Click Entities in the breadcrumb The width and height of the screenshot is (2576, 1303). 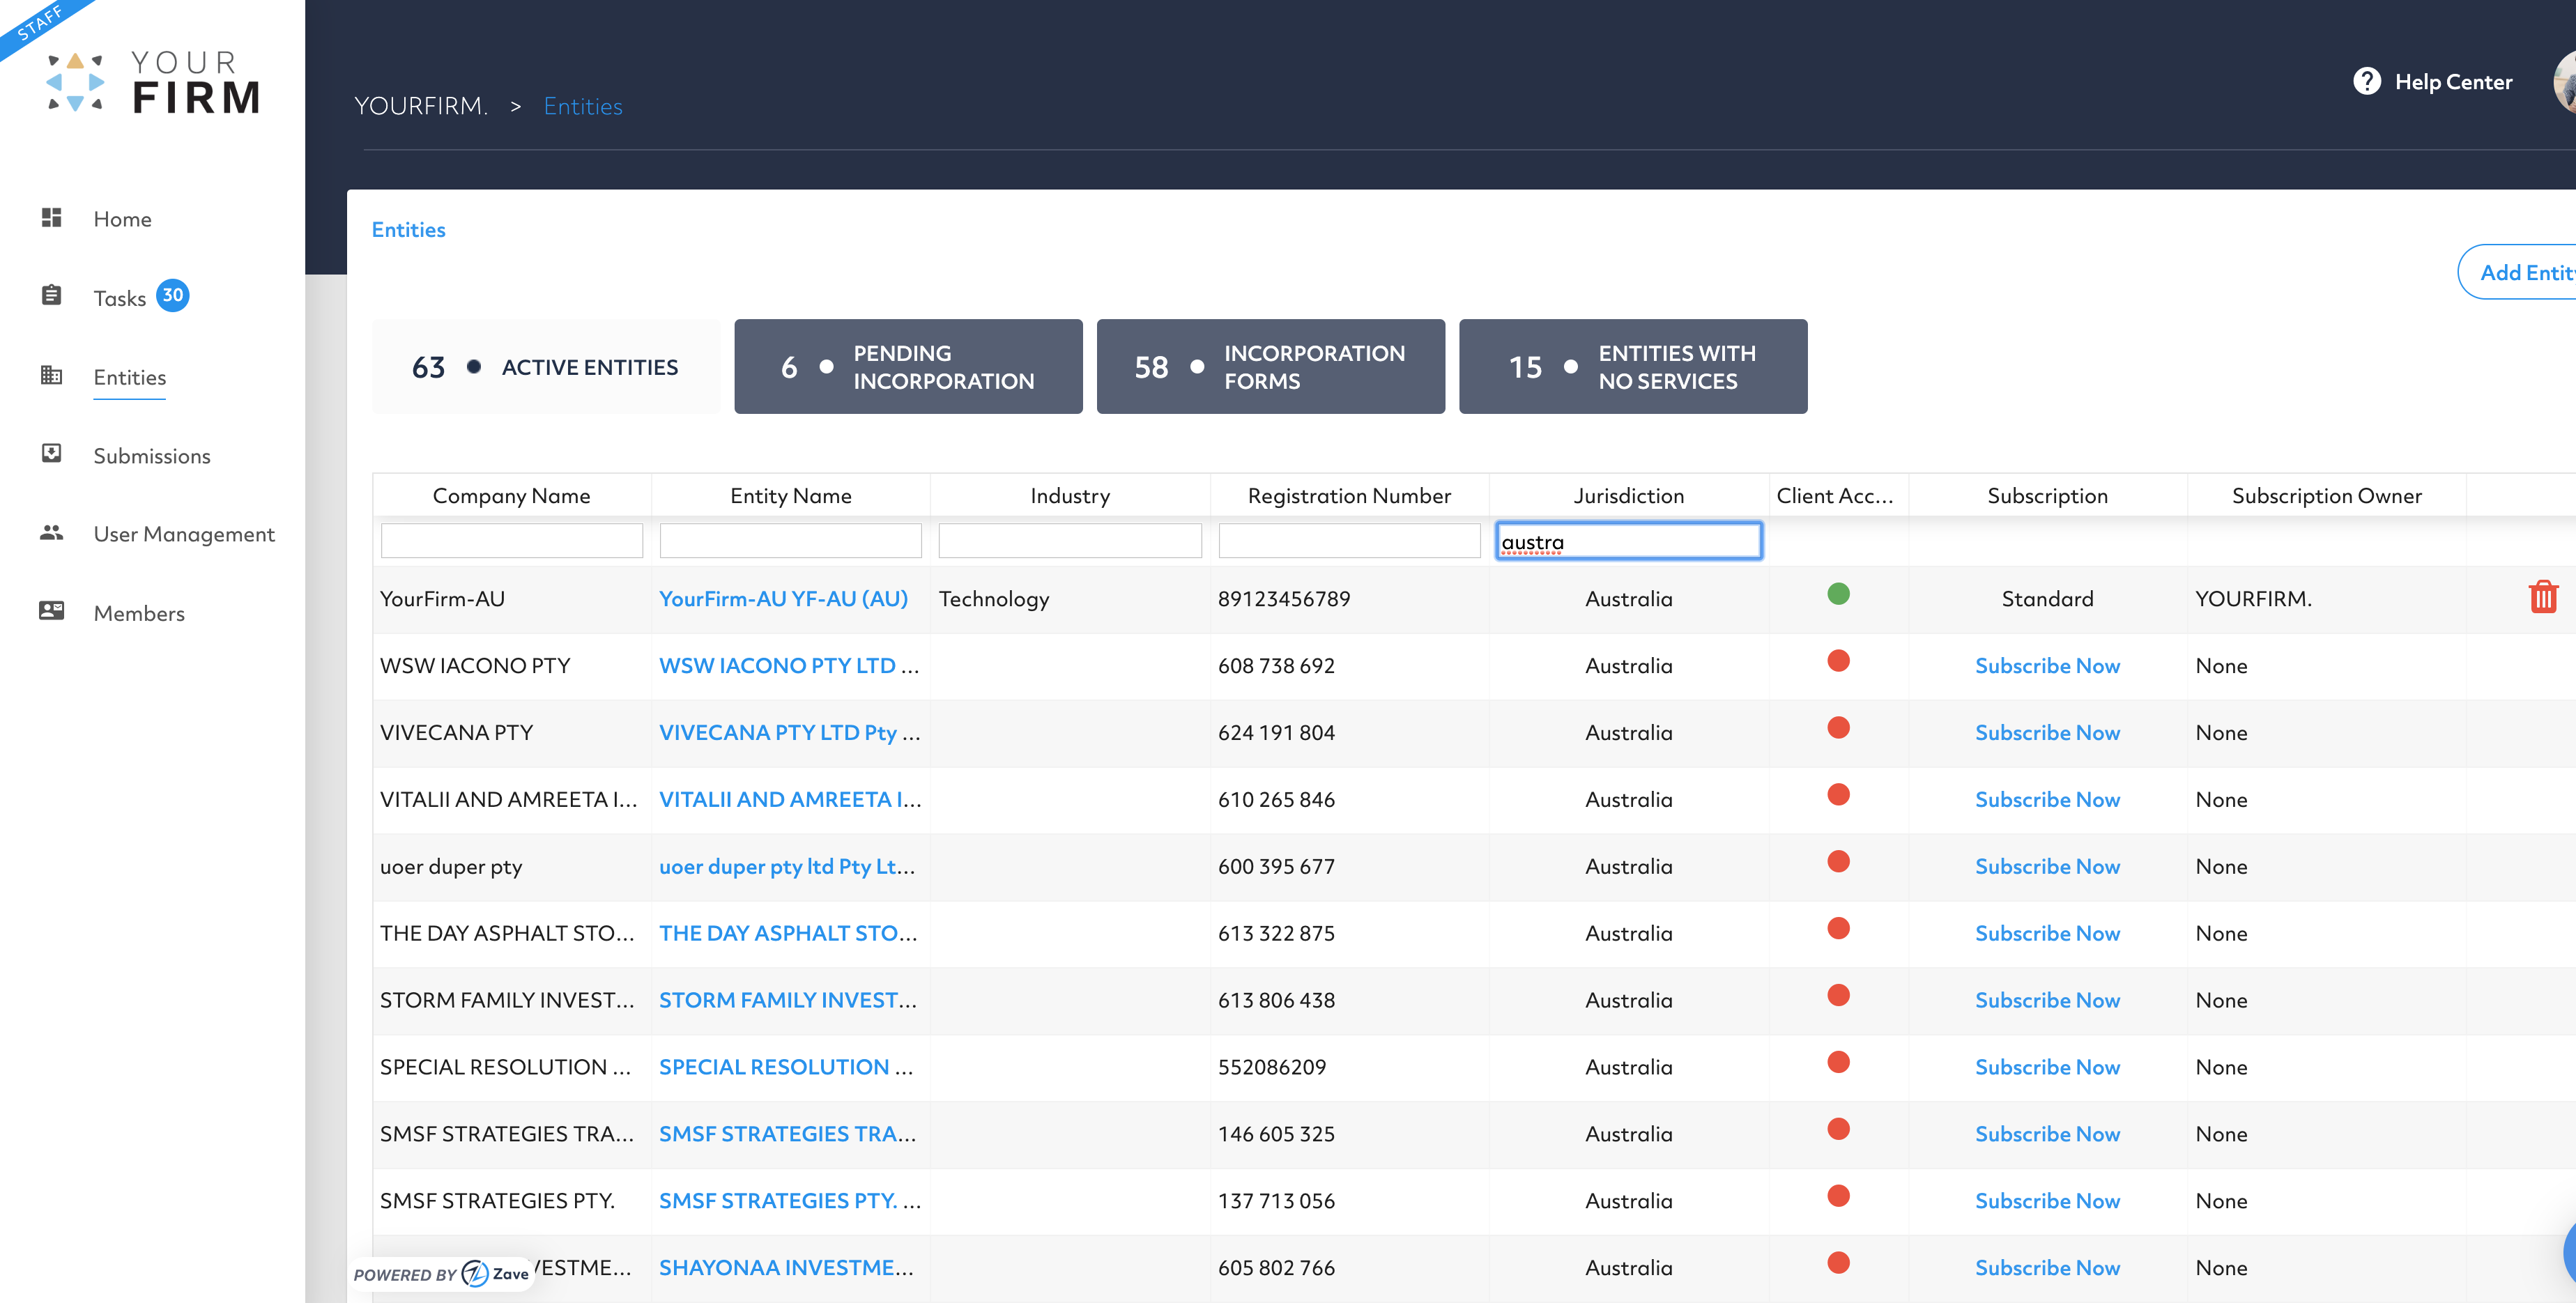tap(583, 106)
